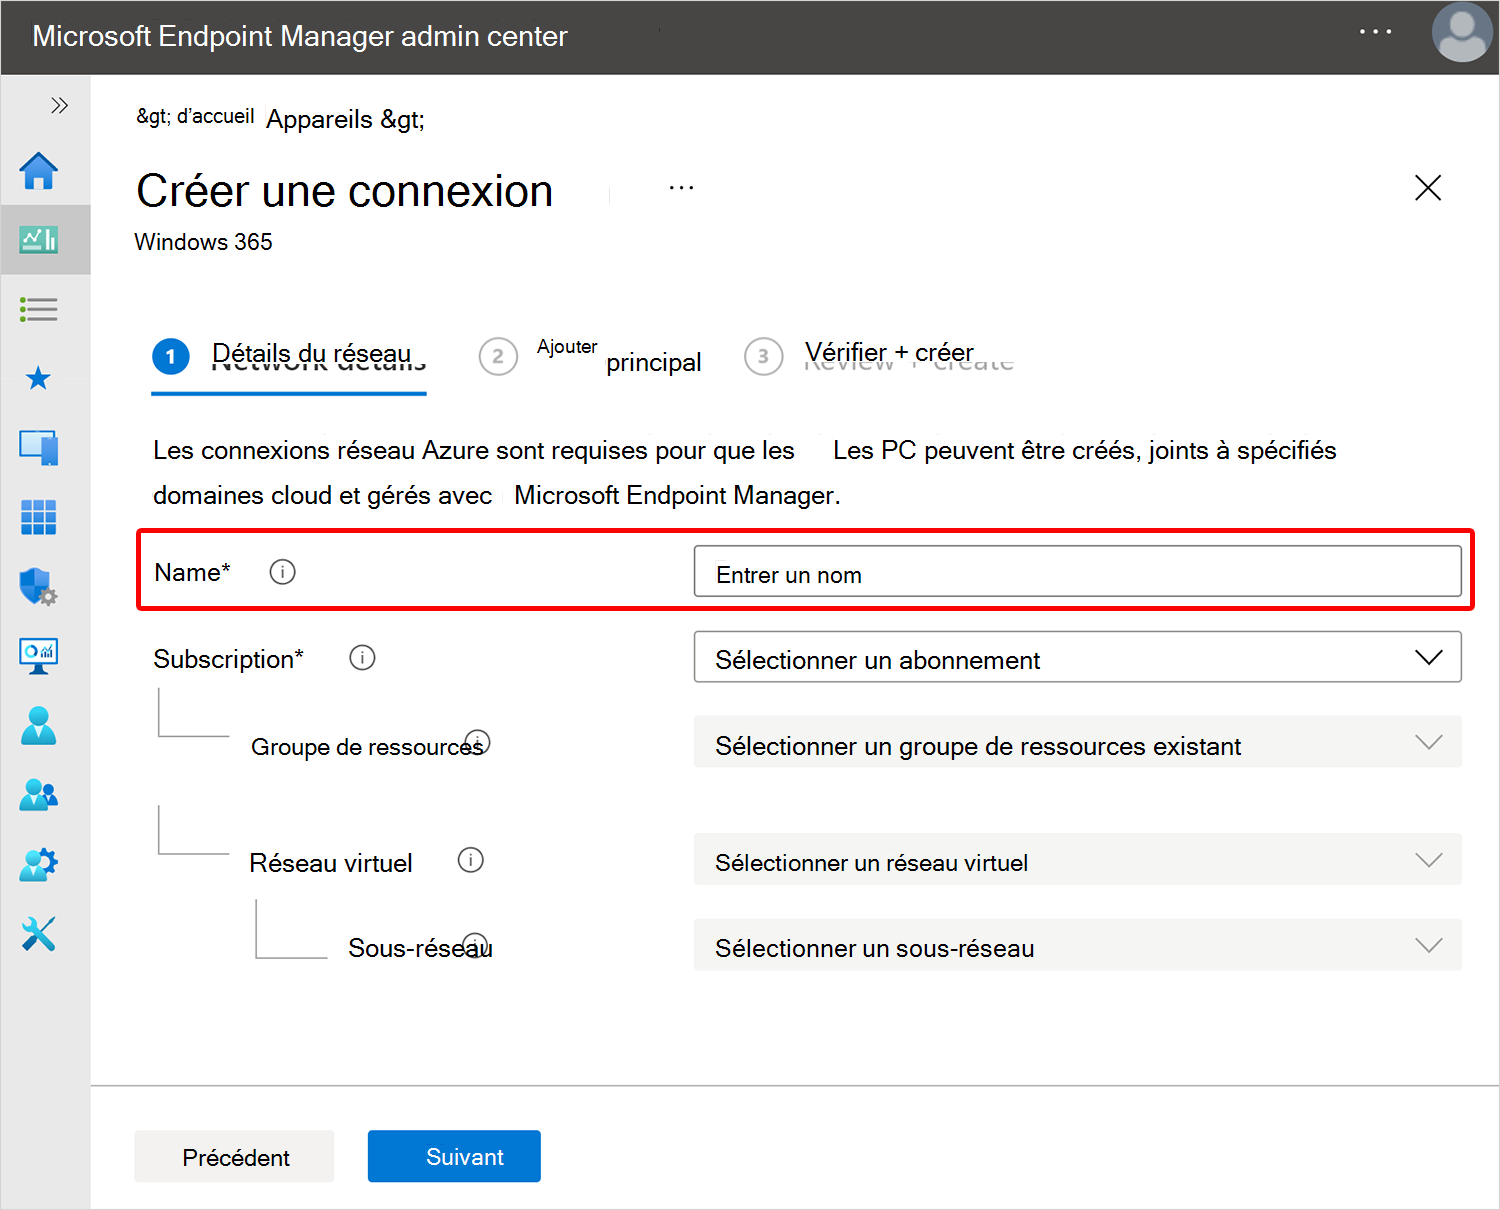1500x1210 pixels.
Task: Open the Favorites star icon
Action: point(39,378)
